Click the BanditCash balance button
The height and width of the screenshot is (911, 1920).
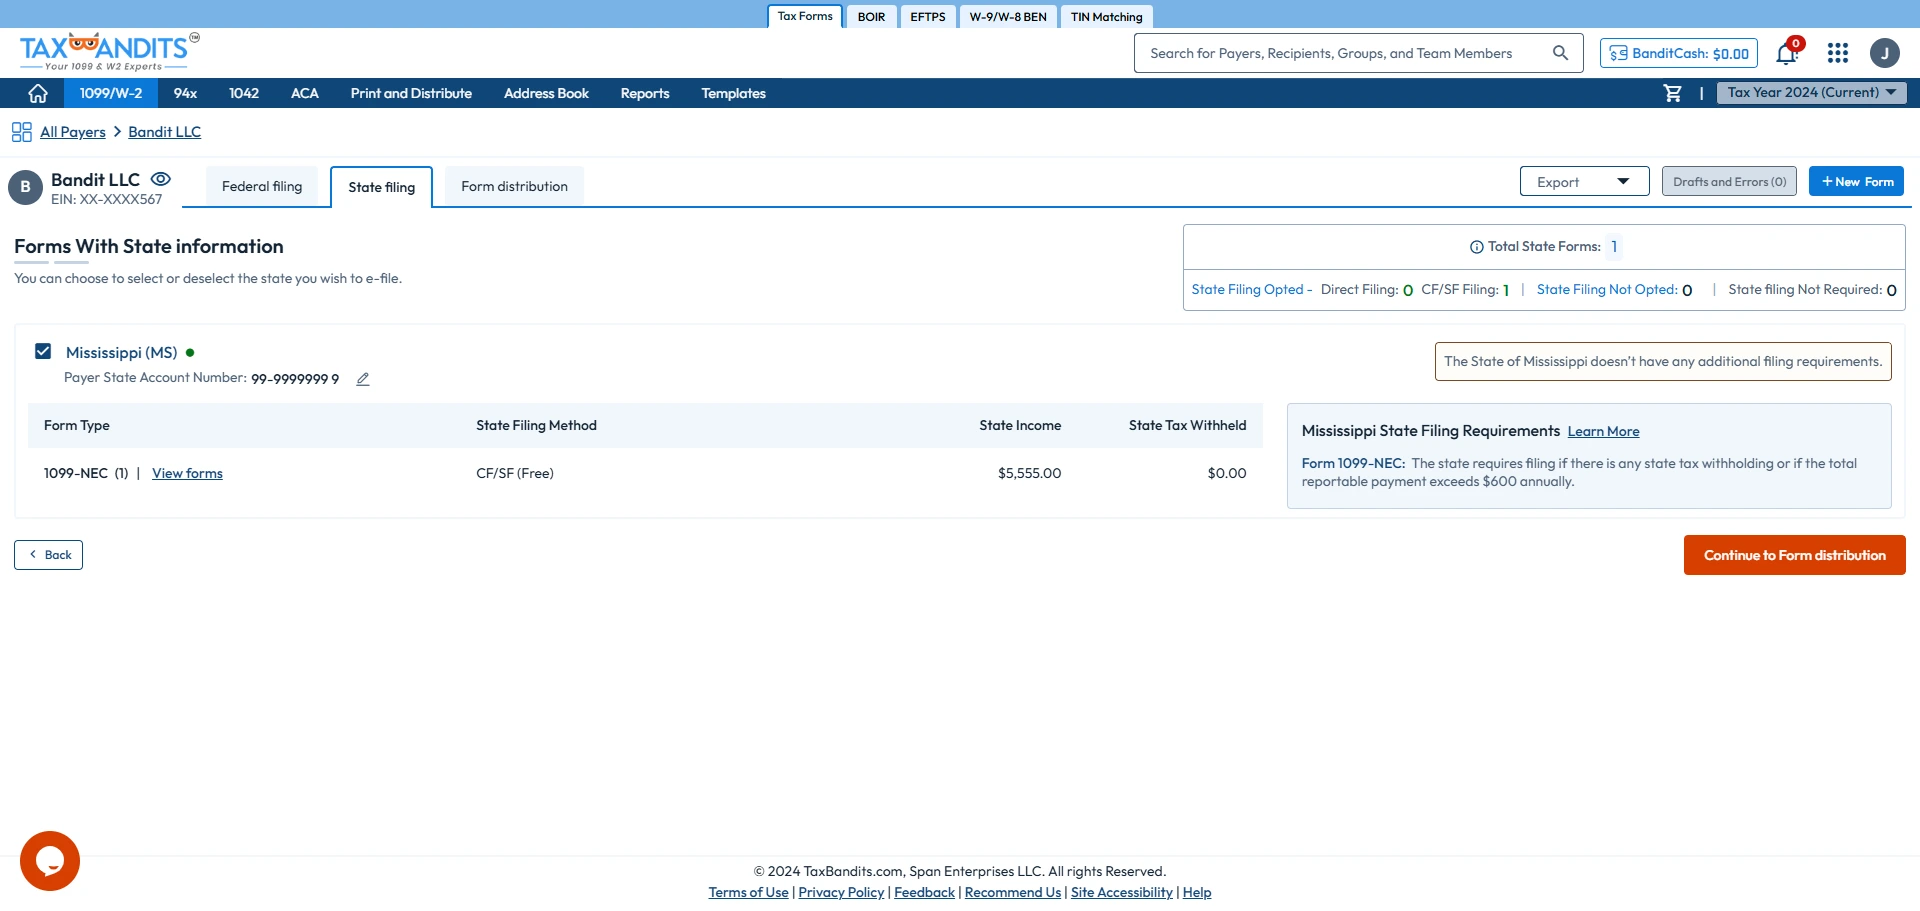click(x=1679, y=53)
